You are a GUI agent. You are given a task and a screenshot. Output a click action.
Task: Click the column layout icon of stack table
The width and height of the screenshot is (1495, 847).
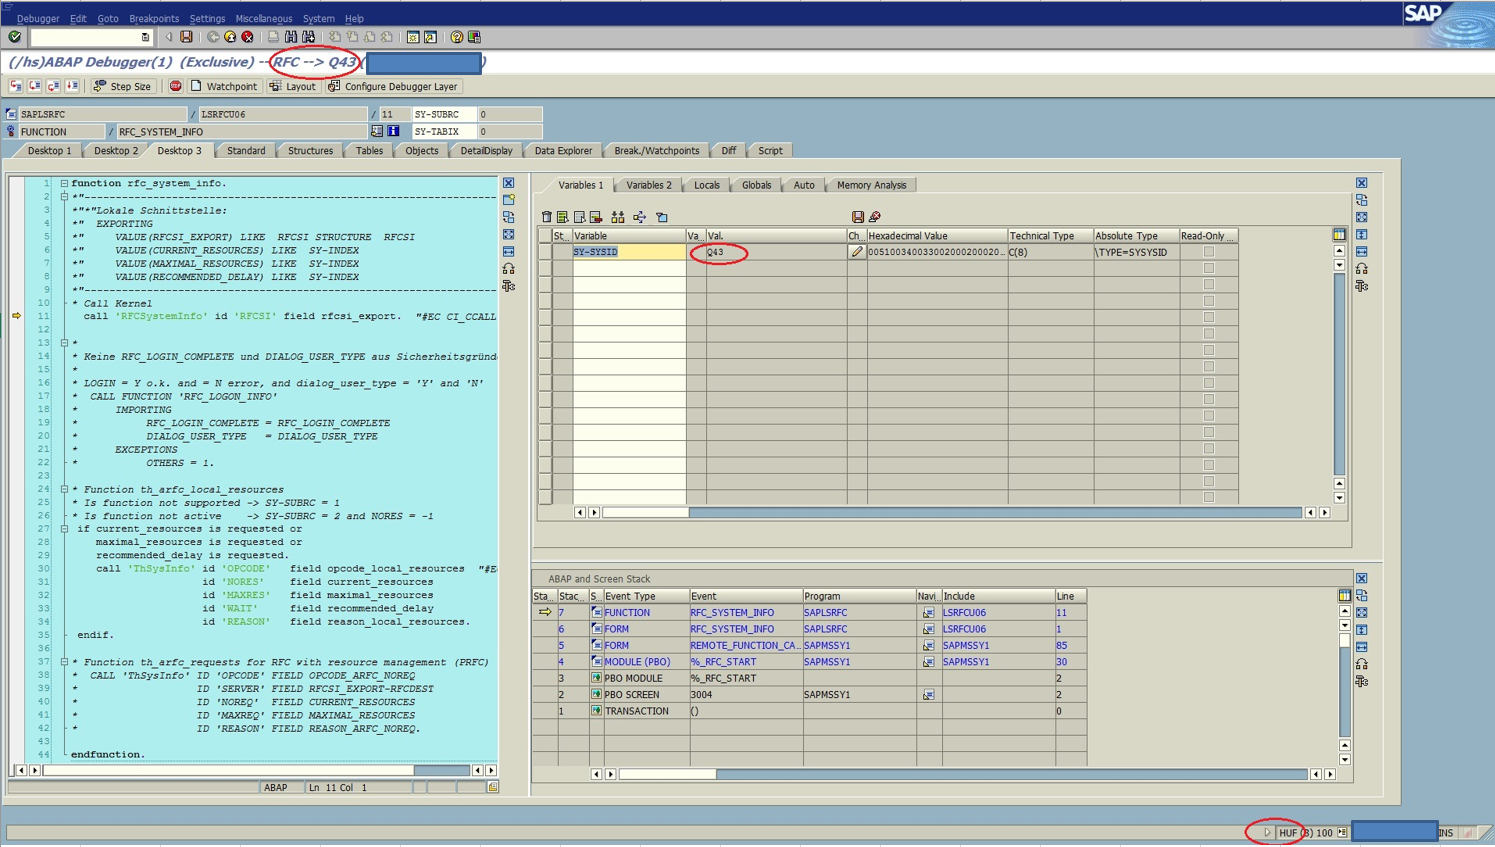1344,596
